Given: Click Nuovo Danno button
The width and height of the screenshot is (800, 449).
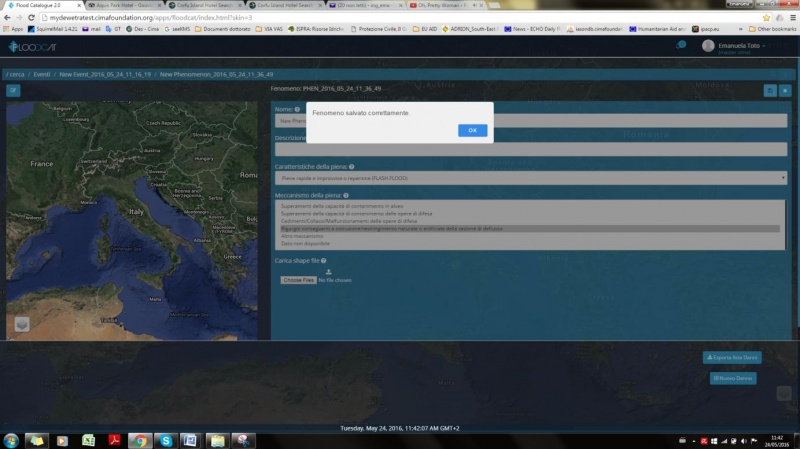Looking at the screenshot, I should tap(733, 378).
